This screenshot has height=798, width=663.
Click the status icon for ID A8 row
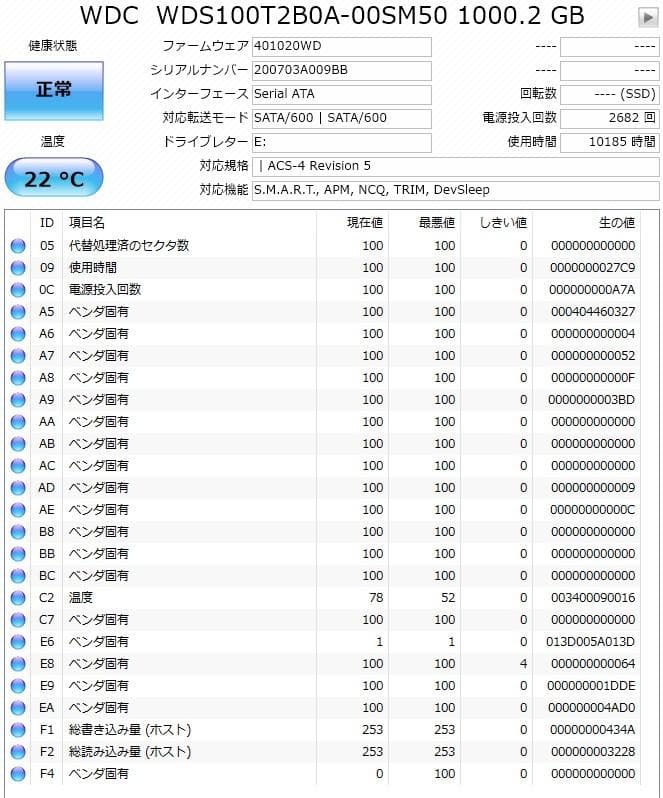point(18,378)
